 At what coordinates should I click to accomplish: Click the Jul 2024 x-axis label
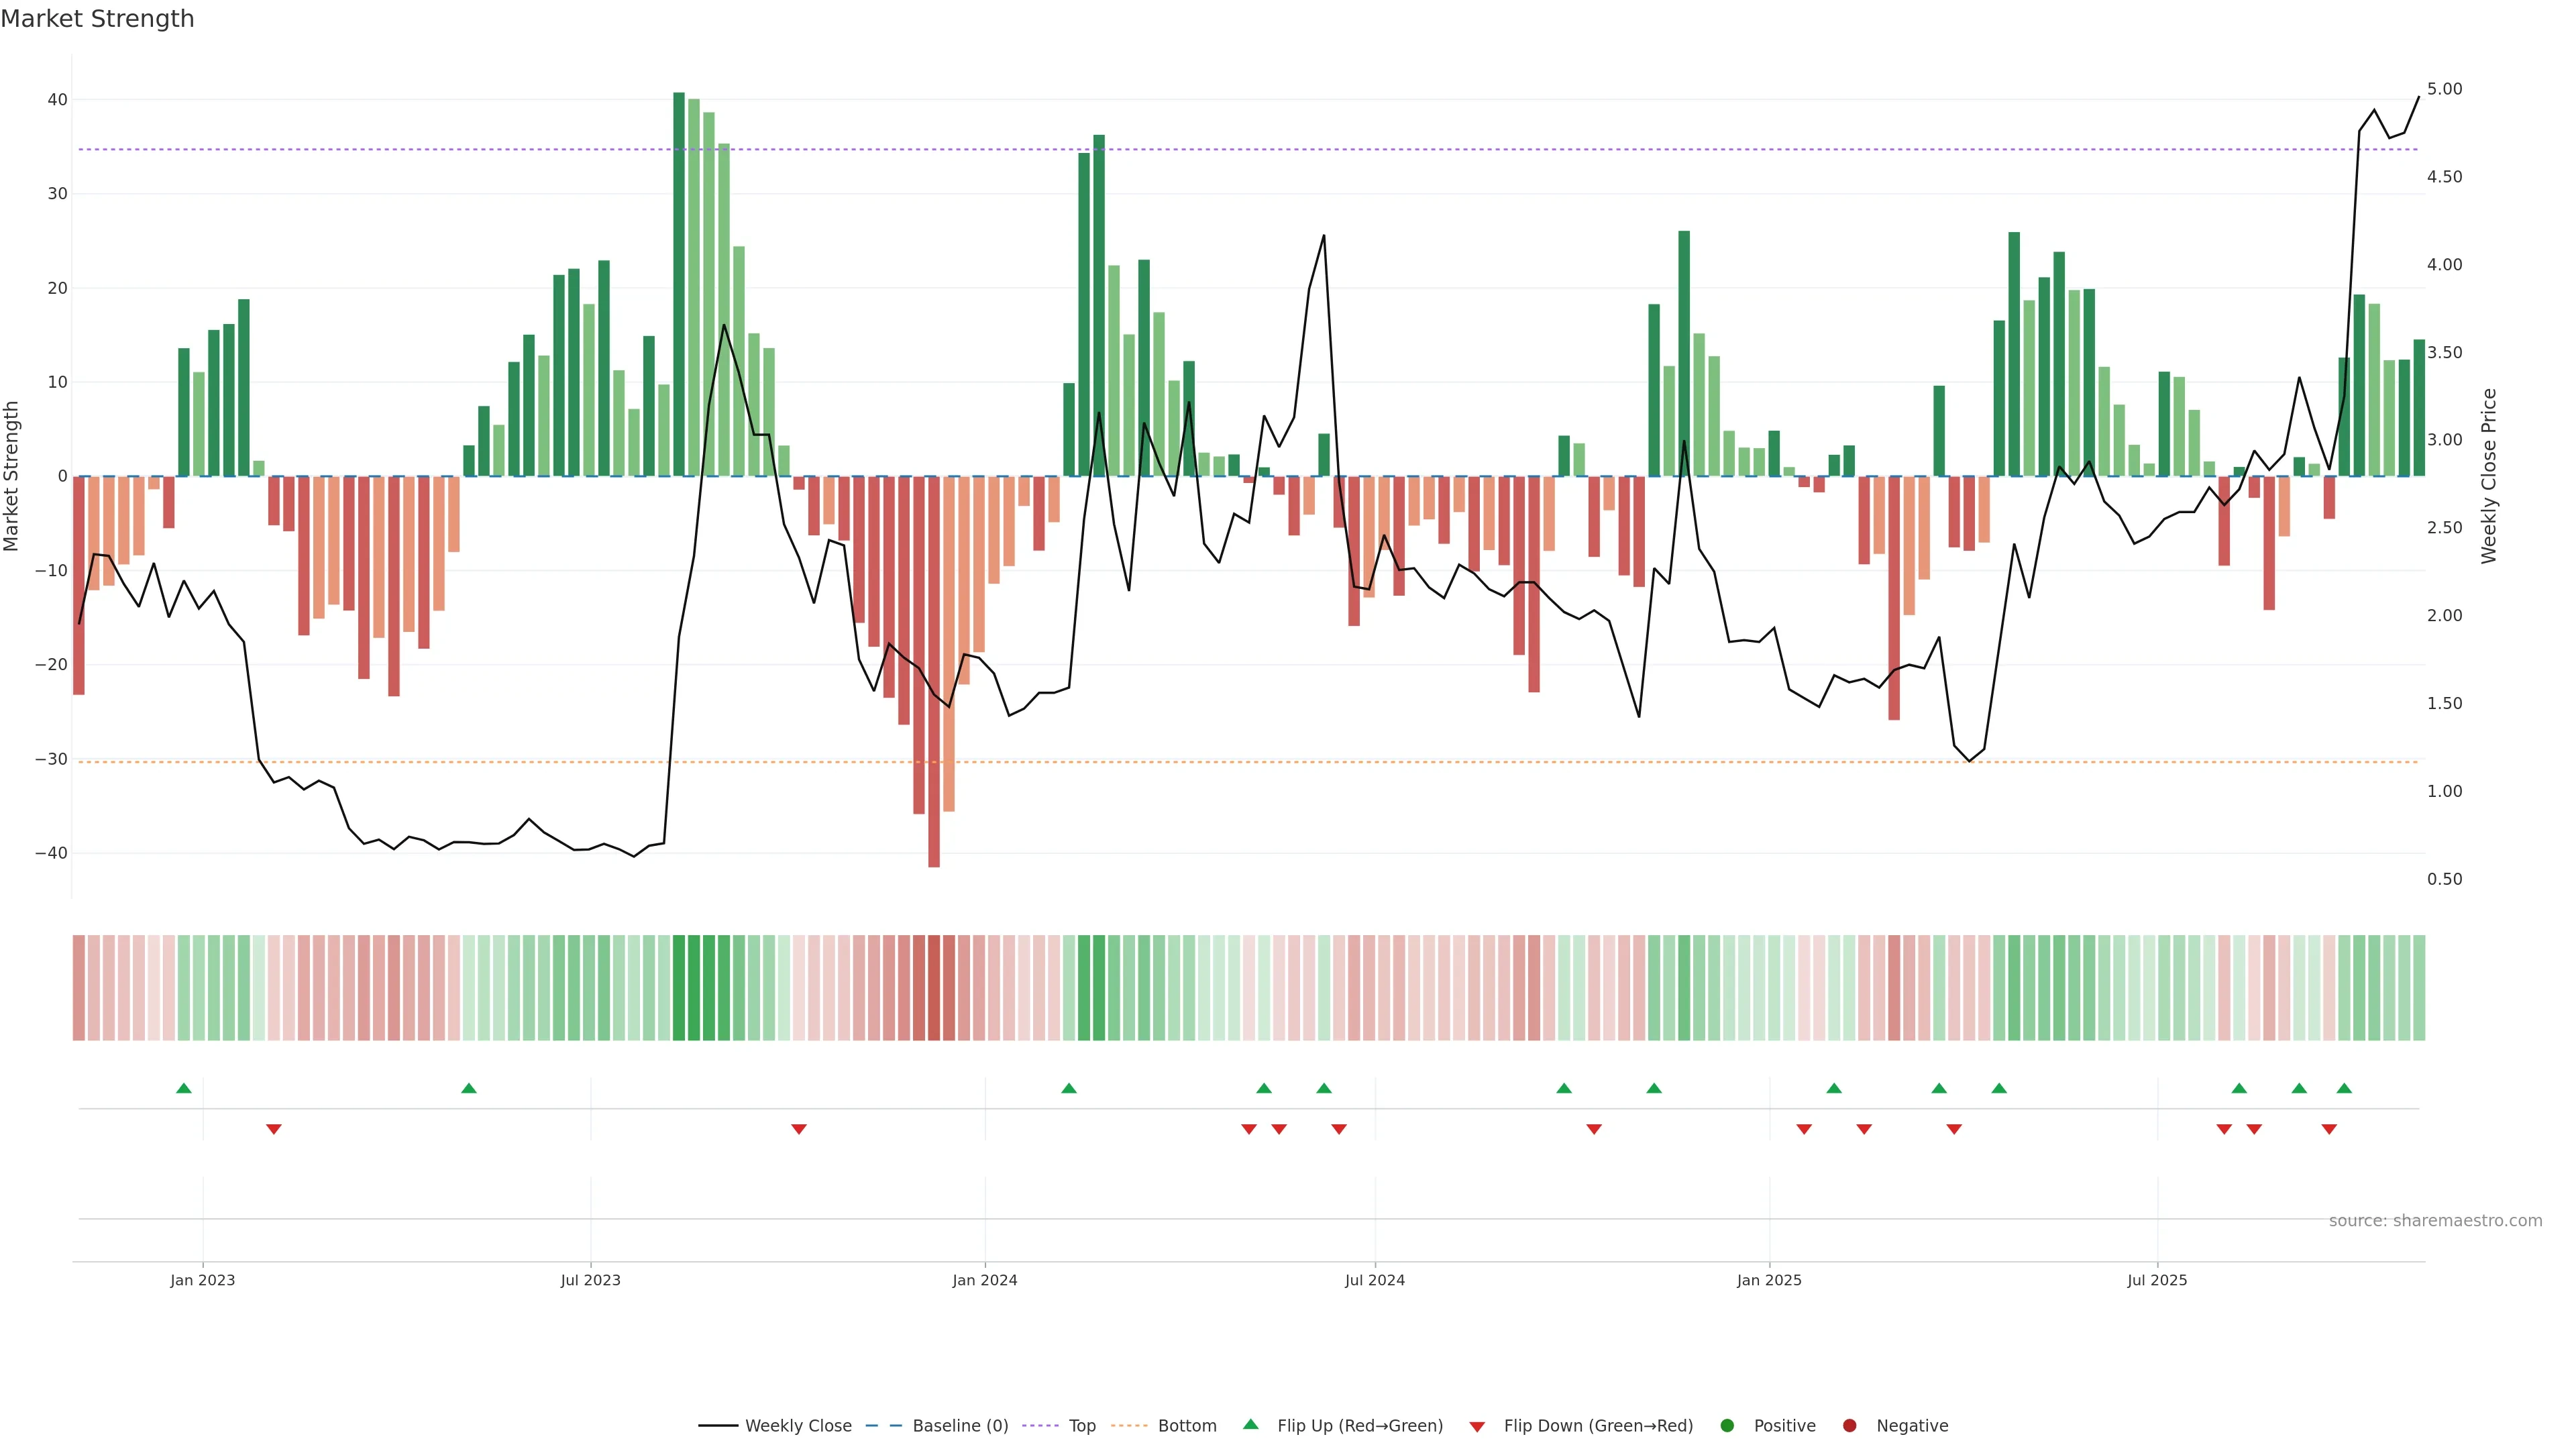tap(1374, 1280)
